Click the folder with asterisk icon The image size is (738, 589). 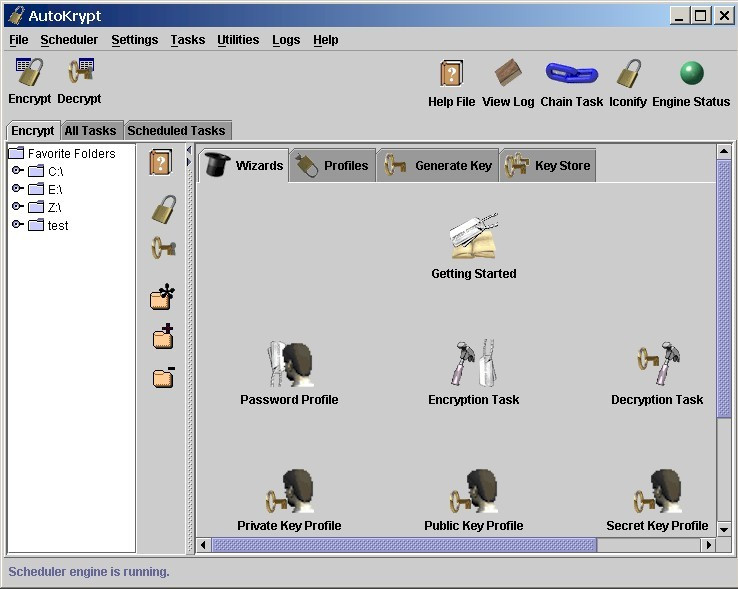click(x=162, y=297)
